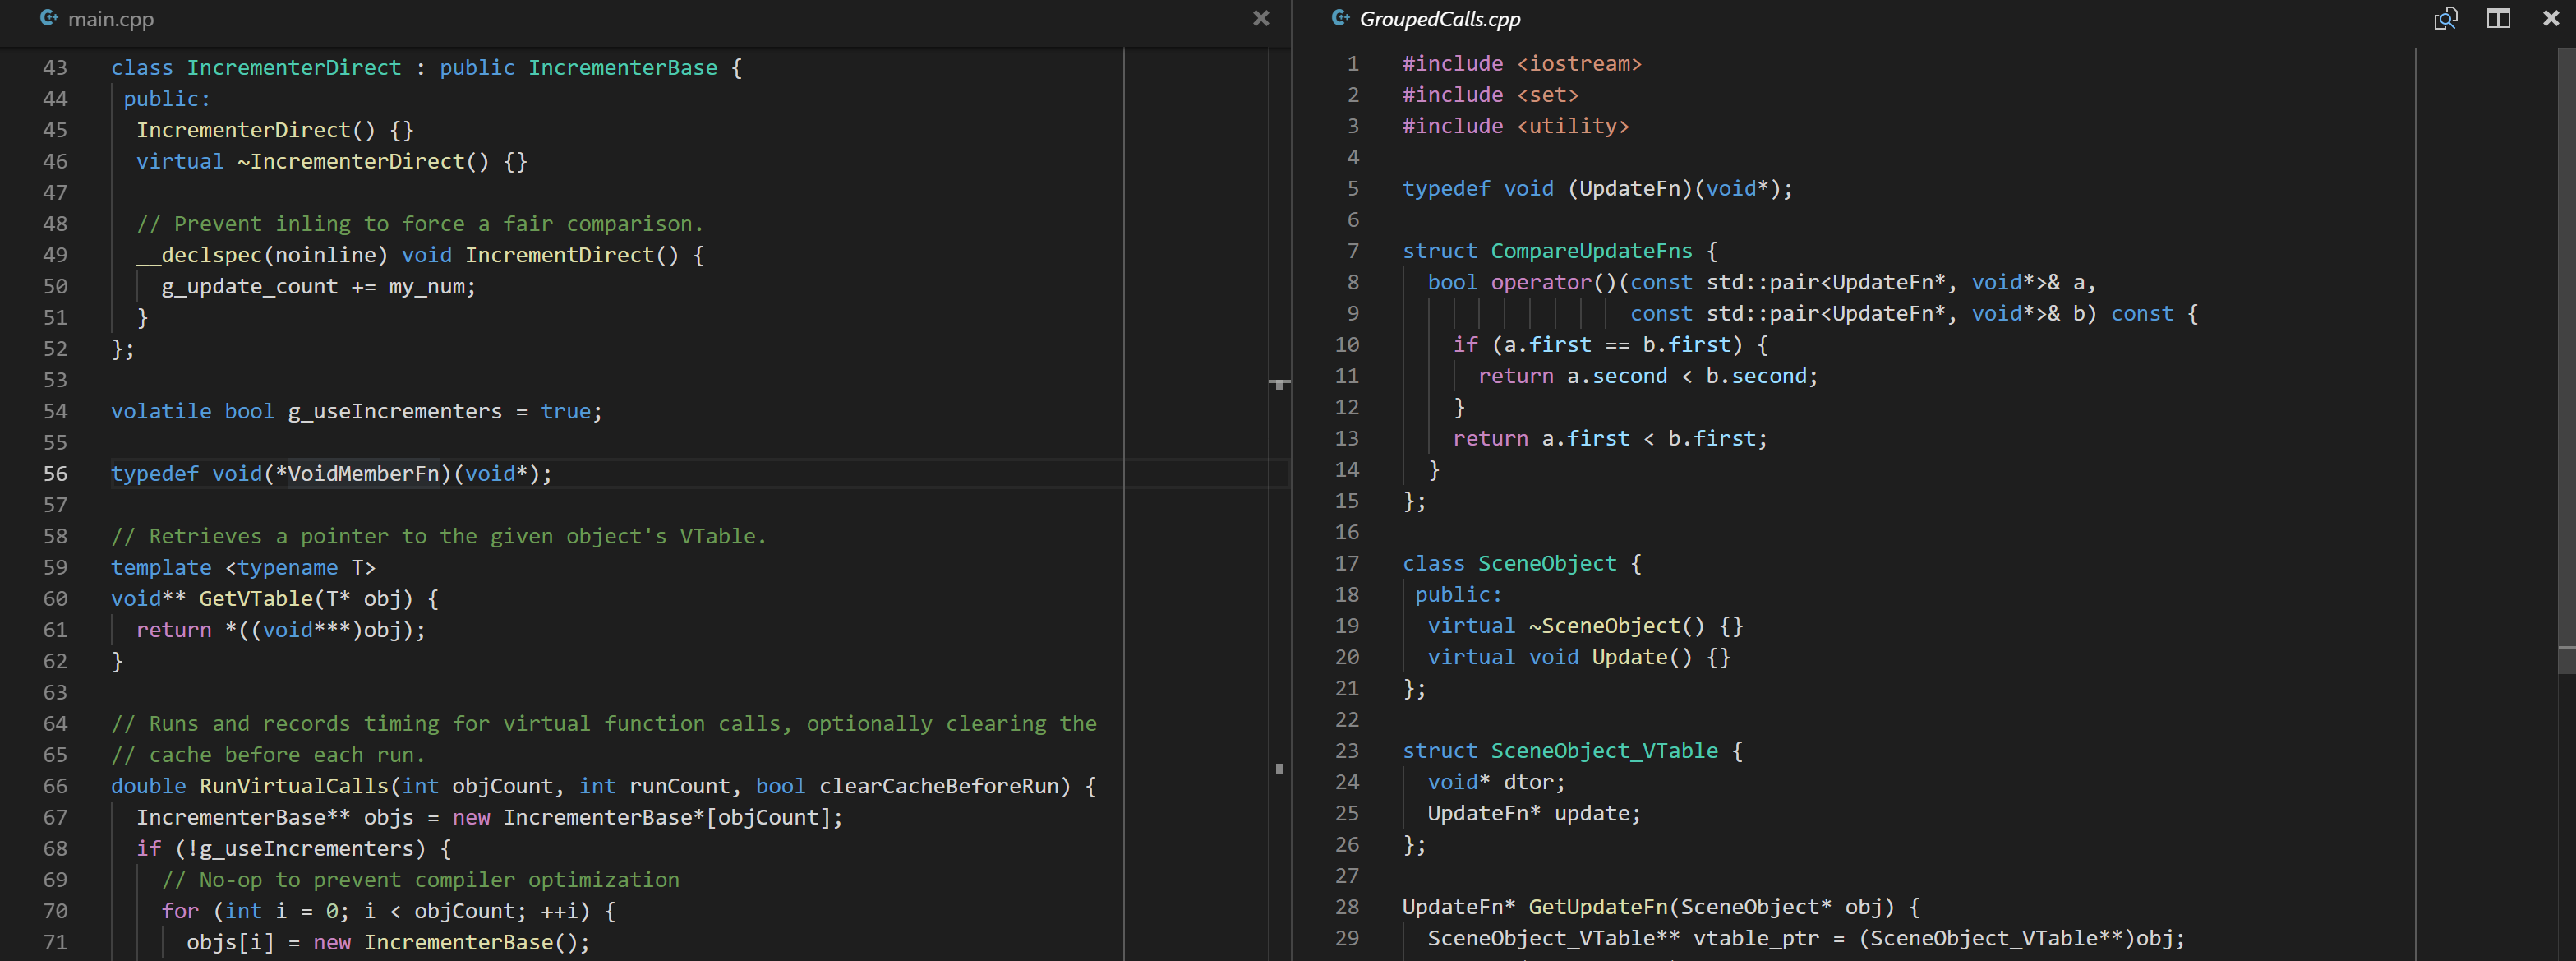Click line number 56 in main.cpp

55,474
